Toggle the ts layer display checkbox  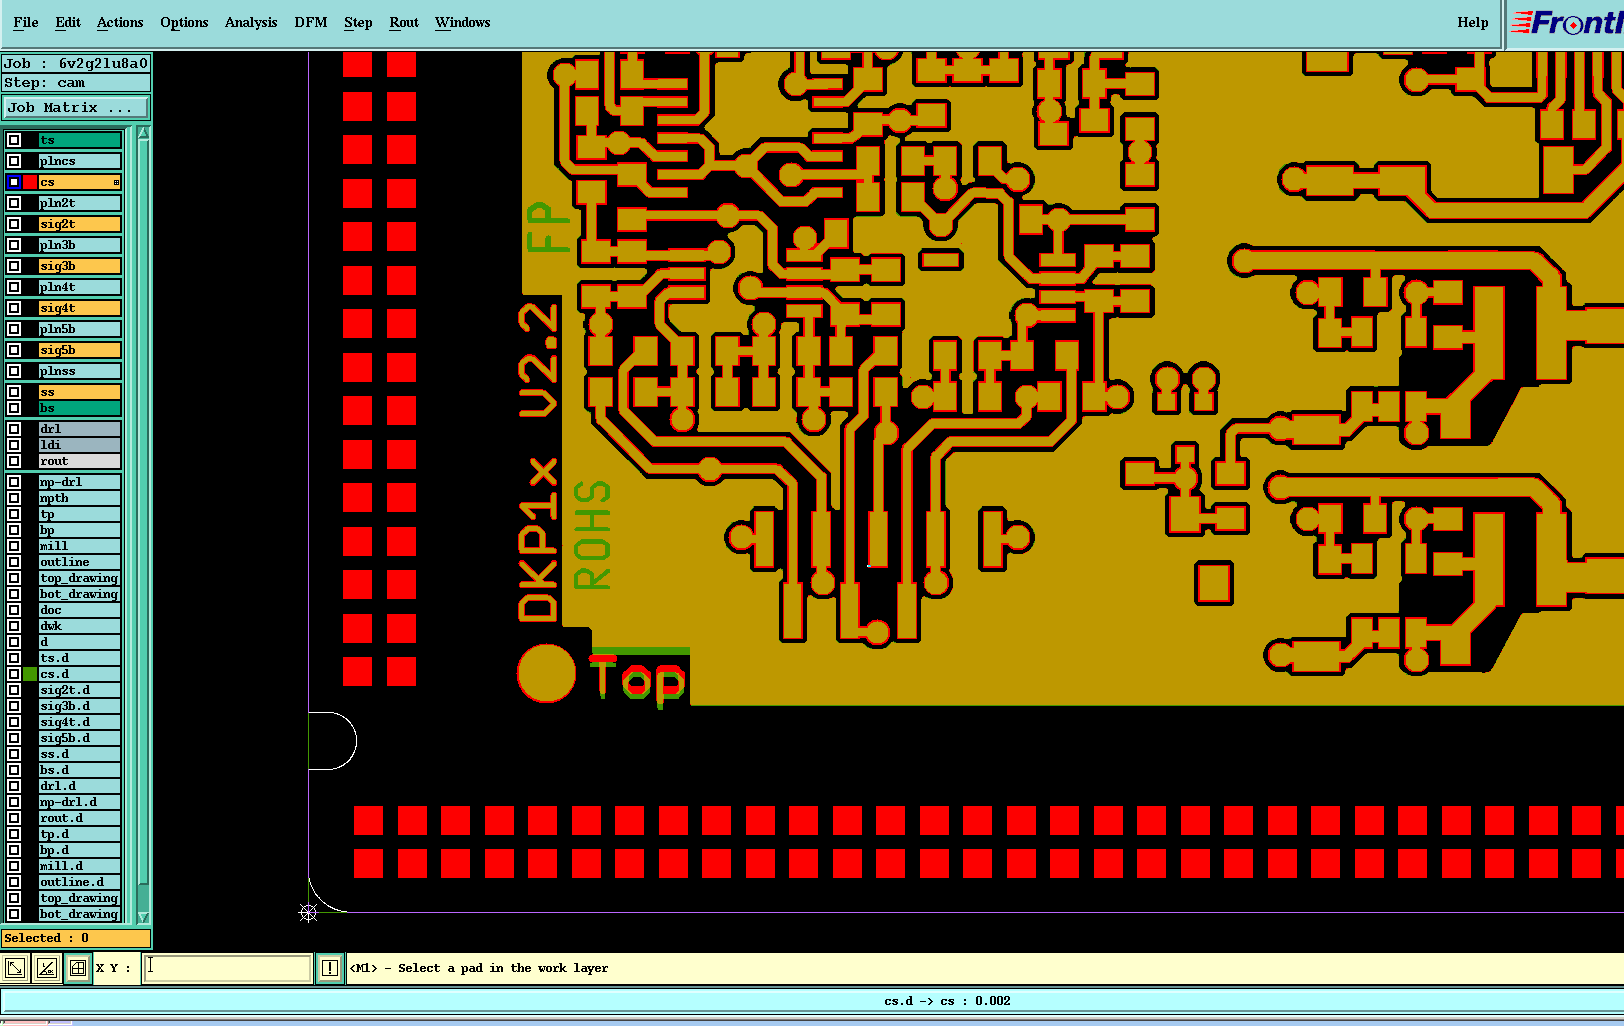point(14,140)
